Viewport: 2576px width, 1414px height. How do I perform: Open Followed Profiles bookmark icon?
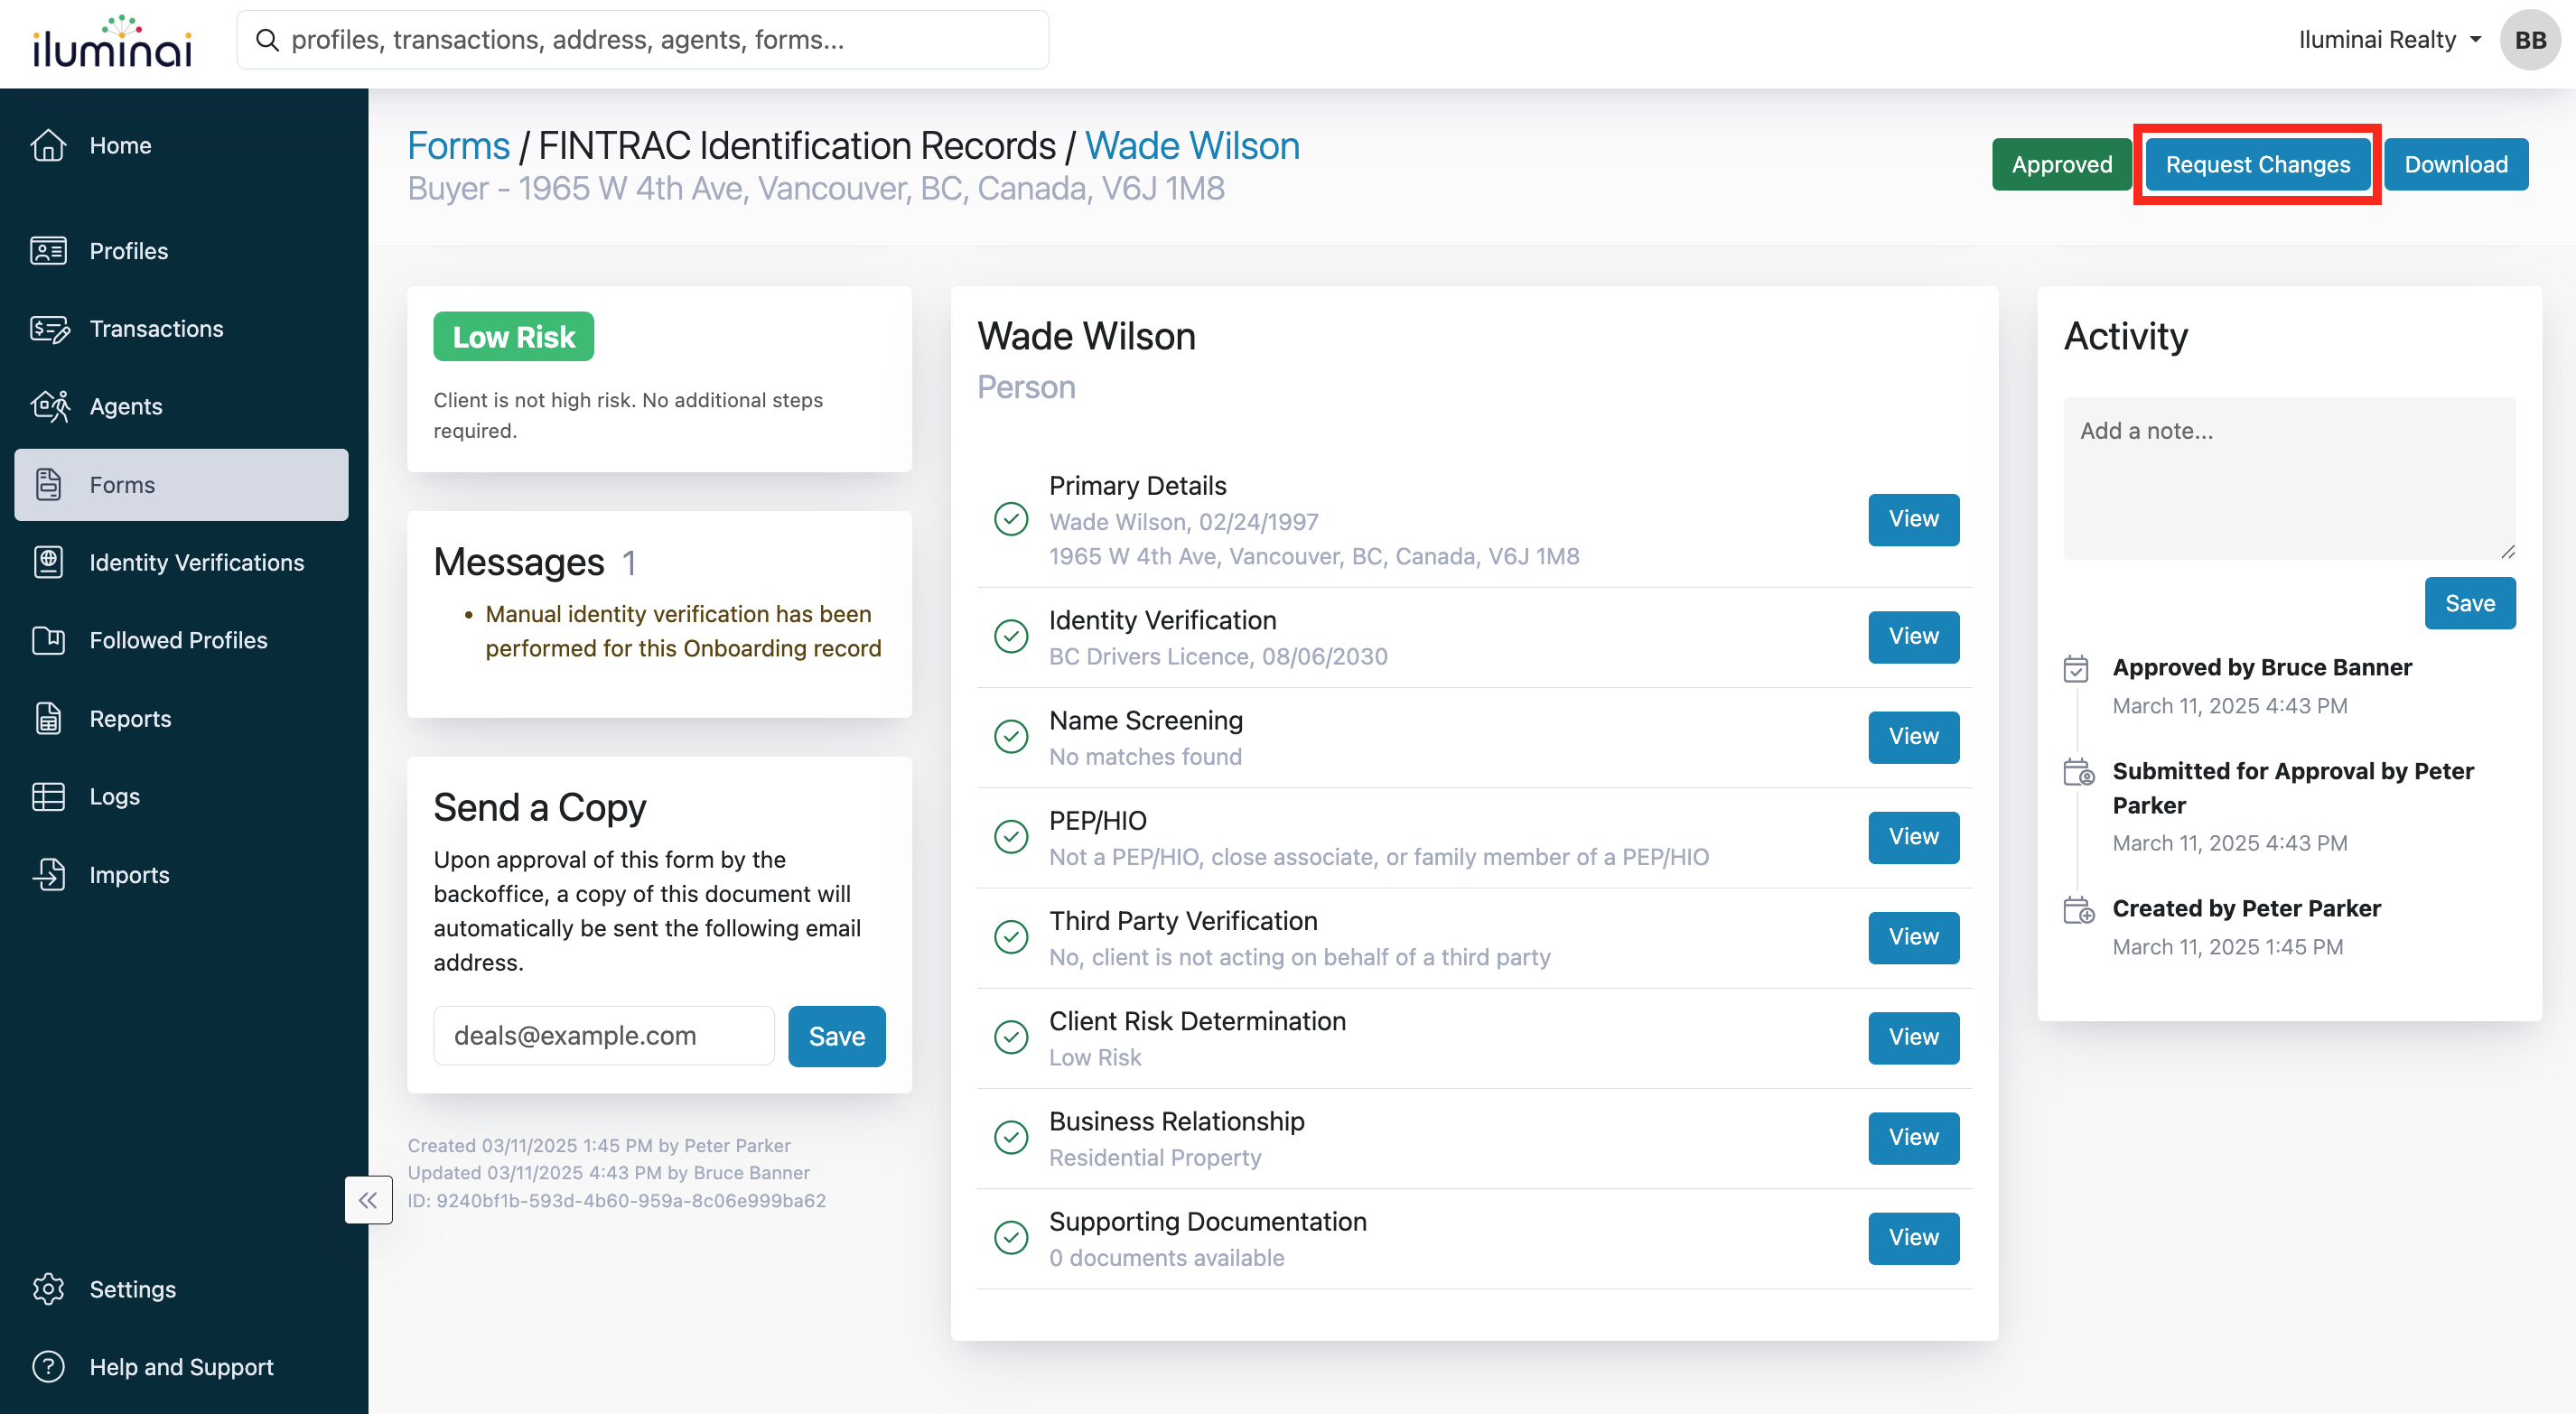(48, 640)
